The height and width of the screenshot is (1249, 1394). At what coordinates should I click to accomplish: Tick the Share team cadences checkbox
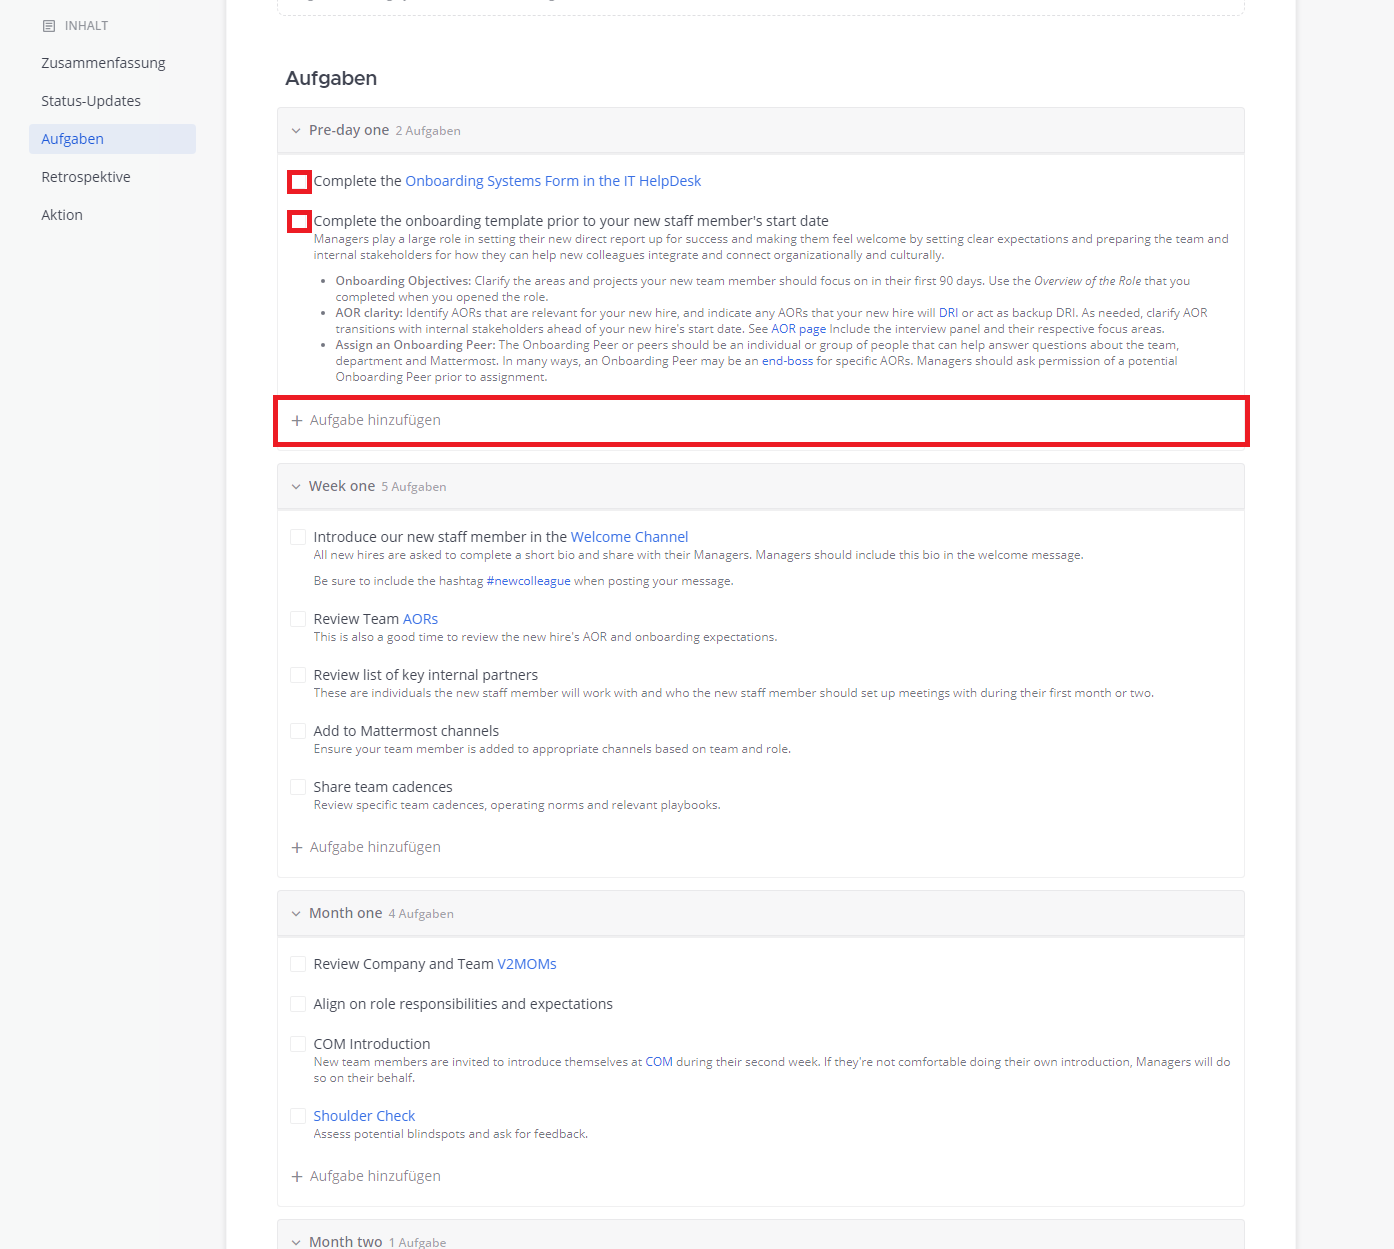pyautogui.click(x=298, y=788)
